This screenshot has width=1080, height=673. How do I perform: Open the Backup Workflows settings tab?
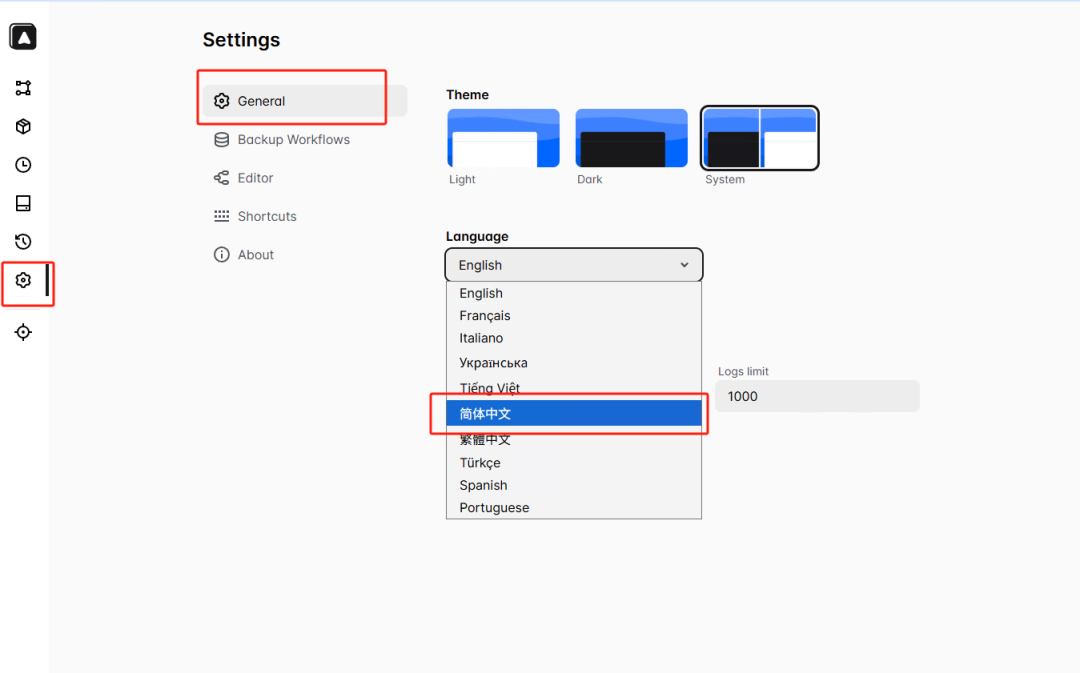click(x=293, y=140)
